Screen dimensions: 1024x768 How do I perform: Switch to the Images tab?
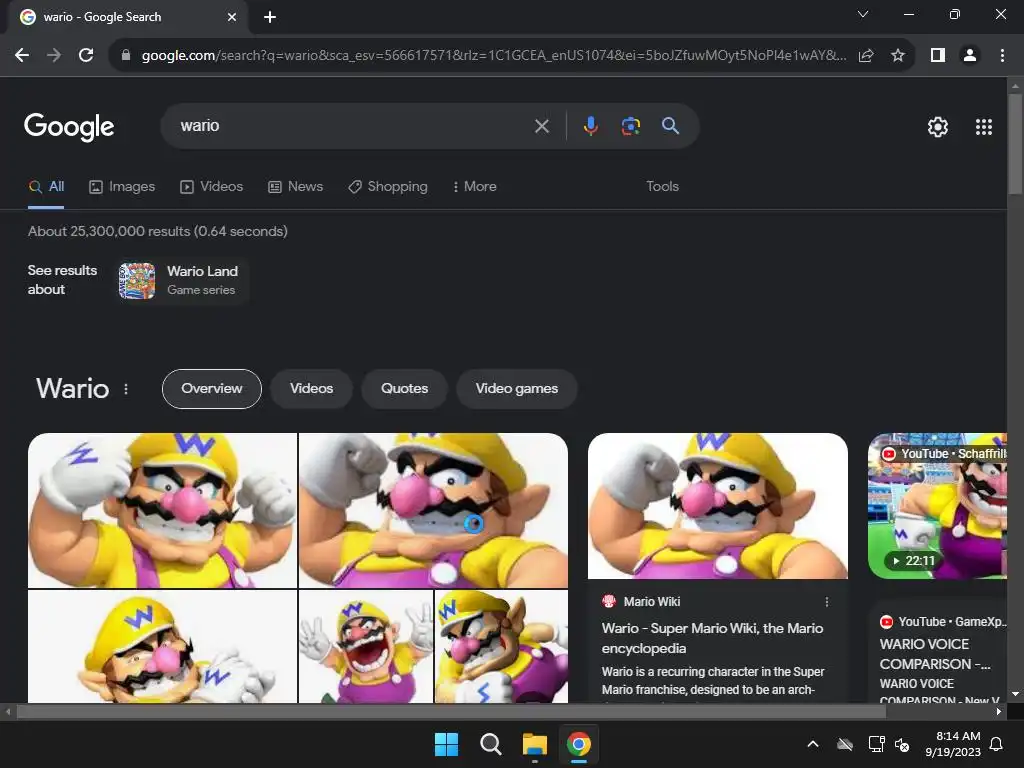122,187
